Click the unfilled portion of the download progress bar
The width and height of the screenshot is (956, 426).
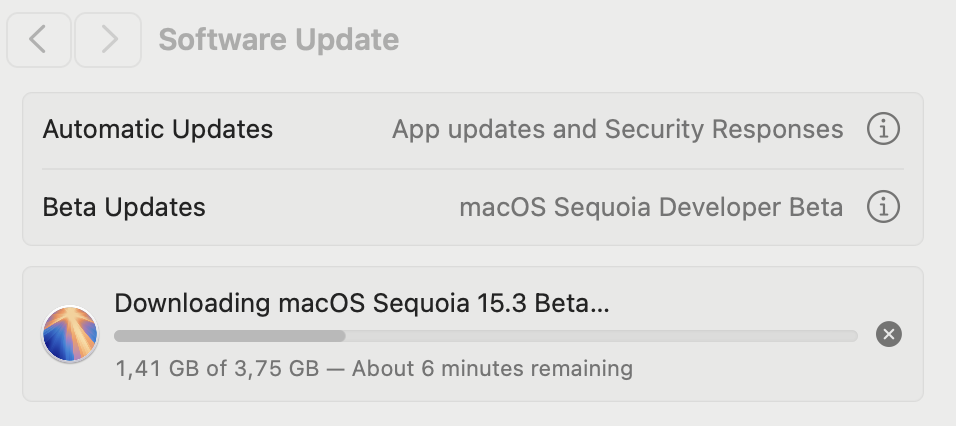point(602,336)
